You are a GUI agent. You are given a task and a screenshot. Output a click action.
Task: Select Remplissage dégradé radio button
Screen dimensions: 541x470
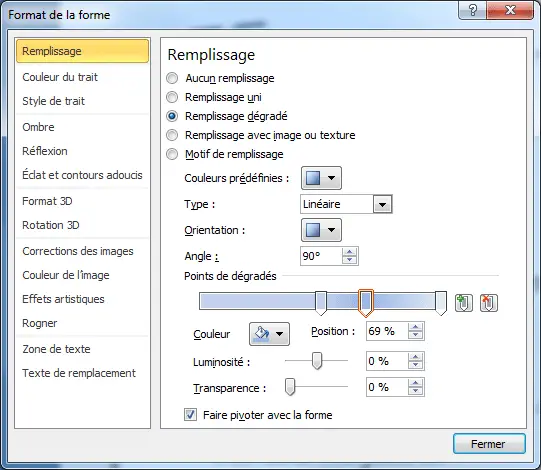(172, 116)
